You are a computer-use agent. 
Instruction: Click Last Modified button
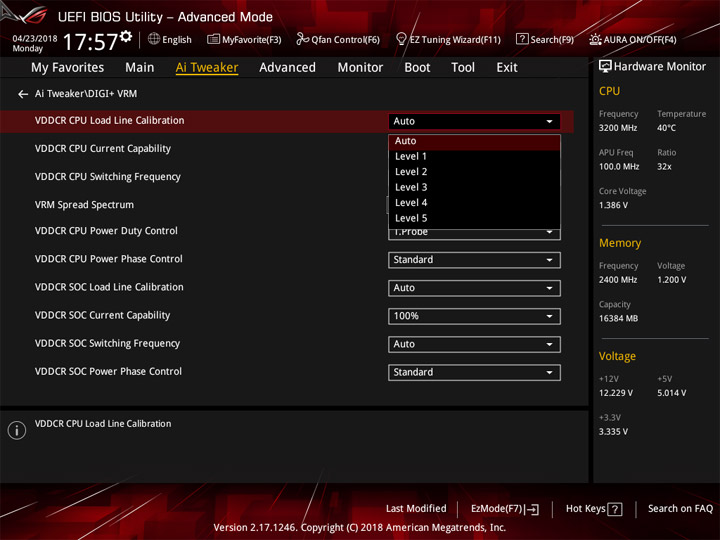pyautogui.click(x=416, y=509)
